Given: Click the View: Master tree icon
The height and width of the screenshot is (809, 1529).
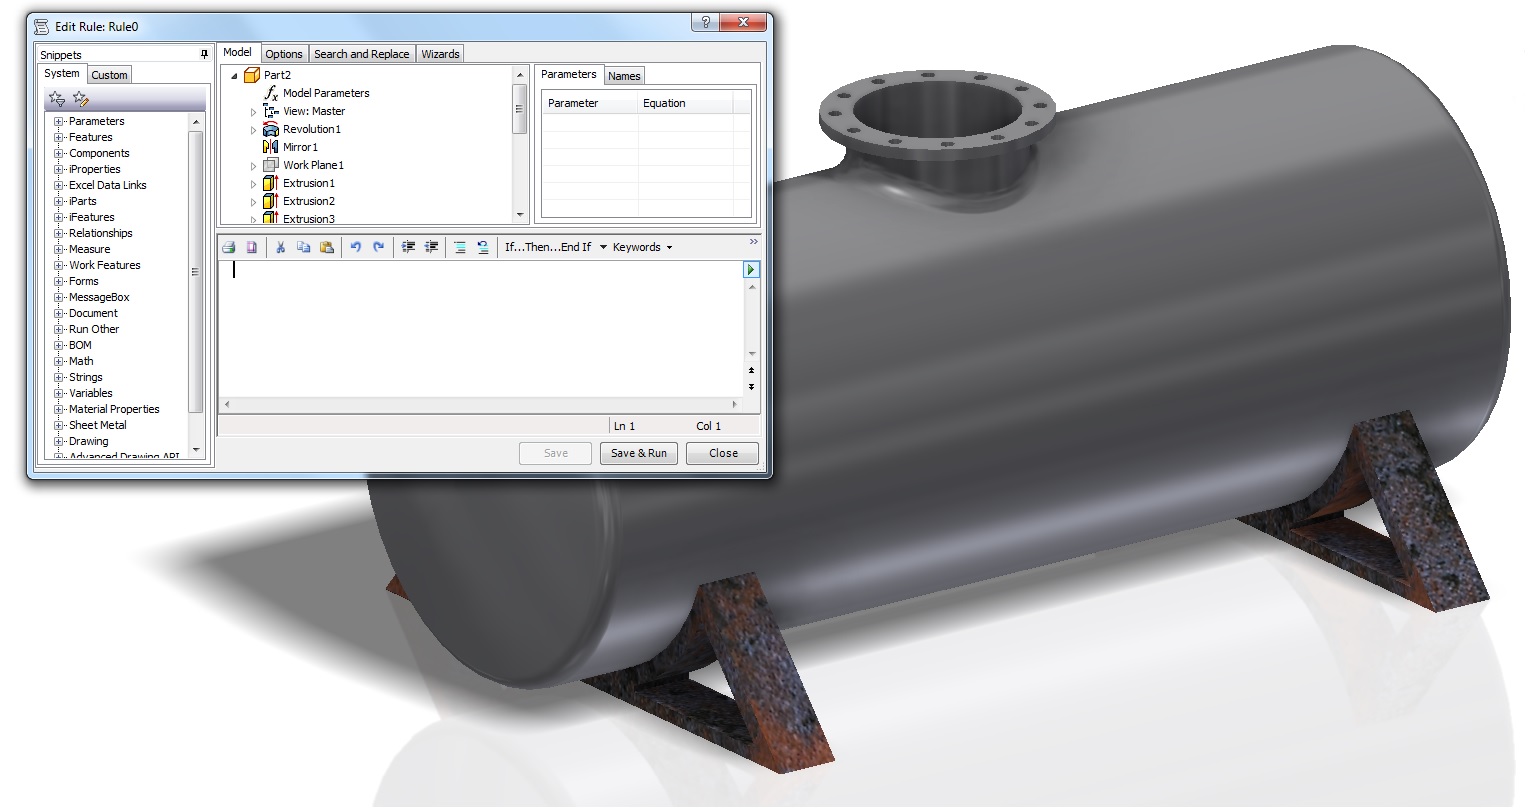Looking at the screenshot, I should [270, 111].
